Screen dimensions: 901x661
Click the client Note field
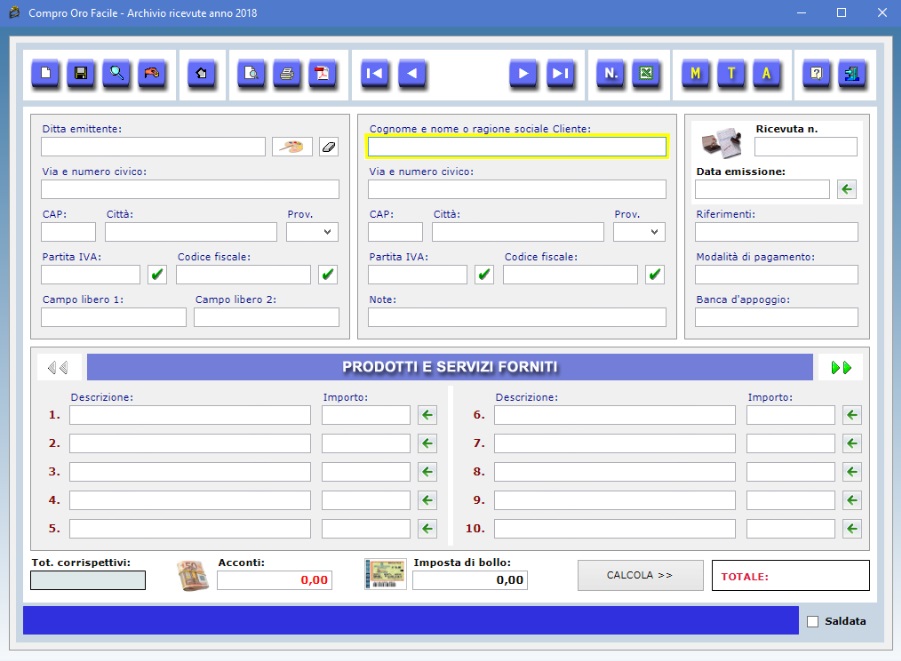coord(517,317)
